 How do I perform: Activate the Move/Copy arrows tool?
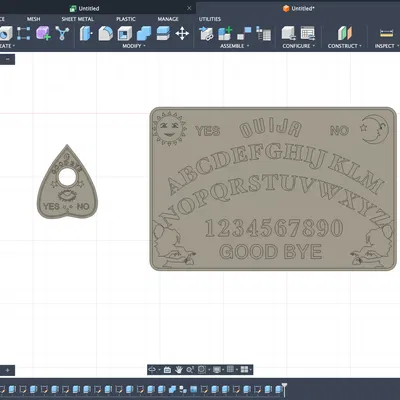[x=182, y=33]
